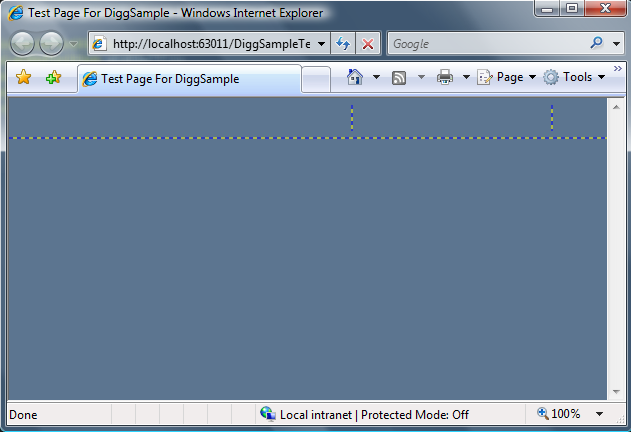Open a new blank tab

tap(316, 79)
